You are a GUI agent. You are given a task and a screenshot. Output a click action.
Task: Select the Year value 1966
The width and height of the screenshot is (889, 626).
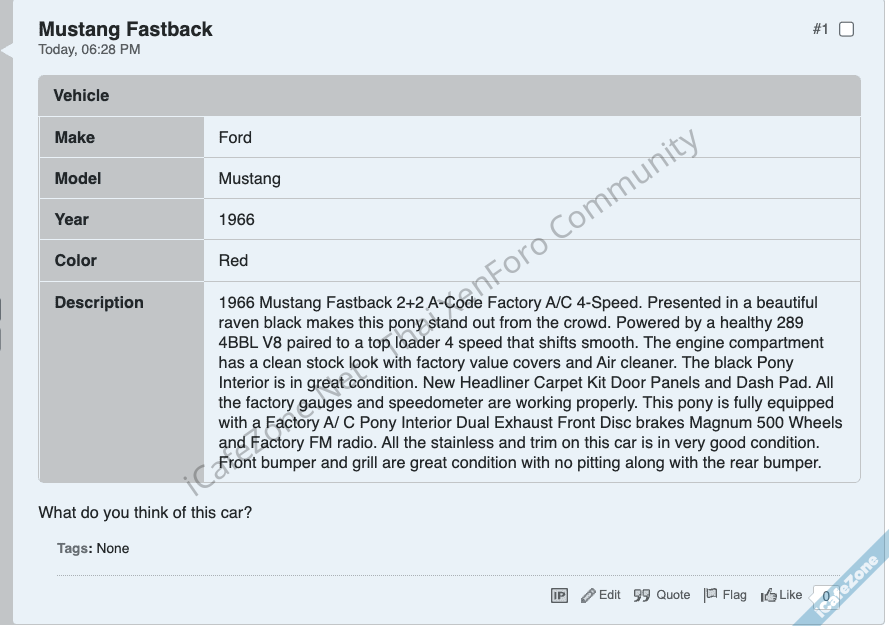coord(236,219)
